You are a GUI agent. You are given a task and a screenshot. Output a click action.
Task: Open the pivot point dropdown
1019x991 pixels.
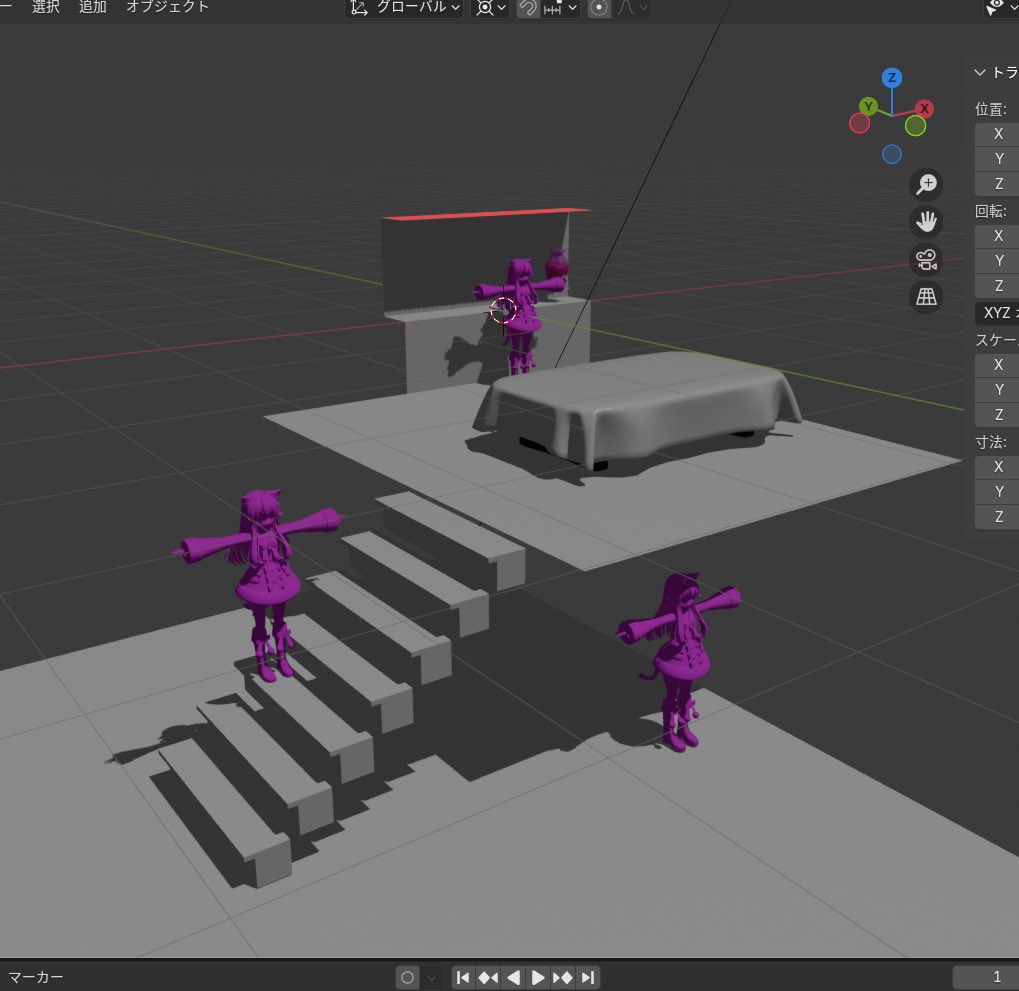(x=491, y=7)
